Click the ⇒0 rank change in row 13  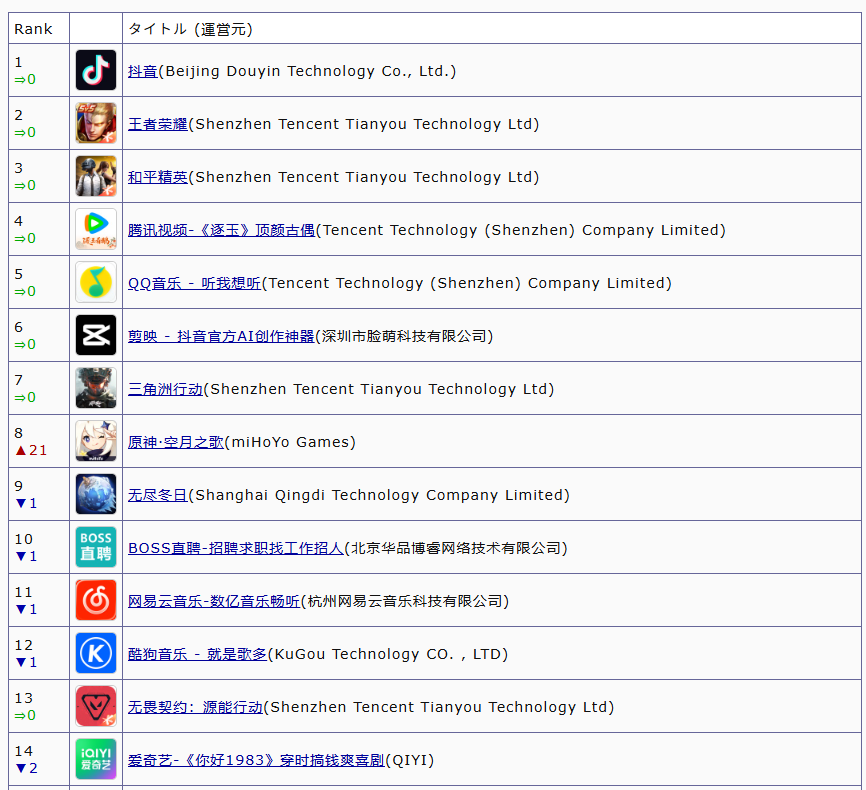click(x=25, y=715)
